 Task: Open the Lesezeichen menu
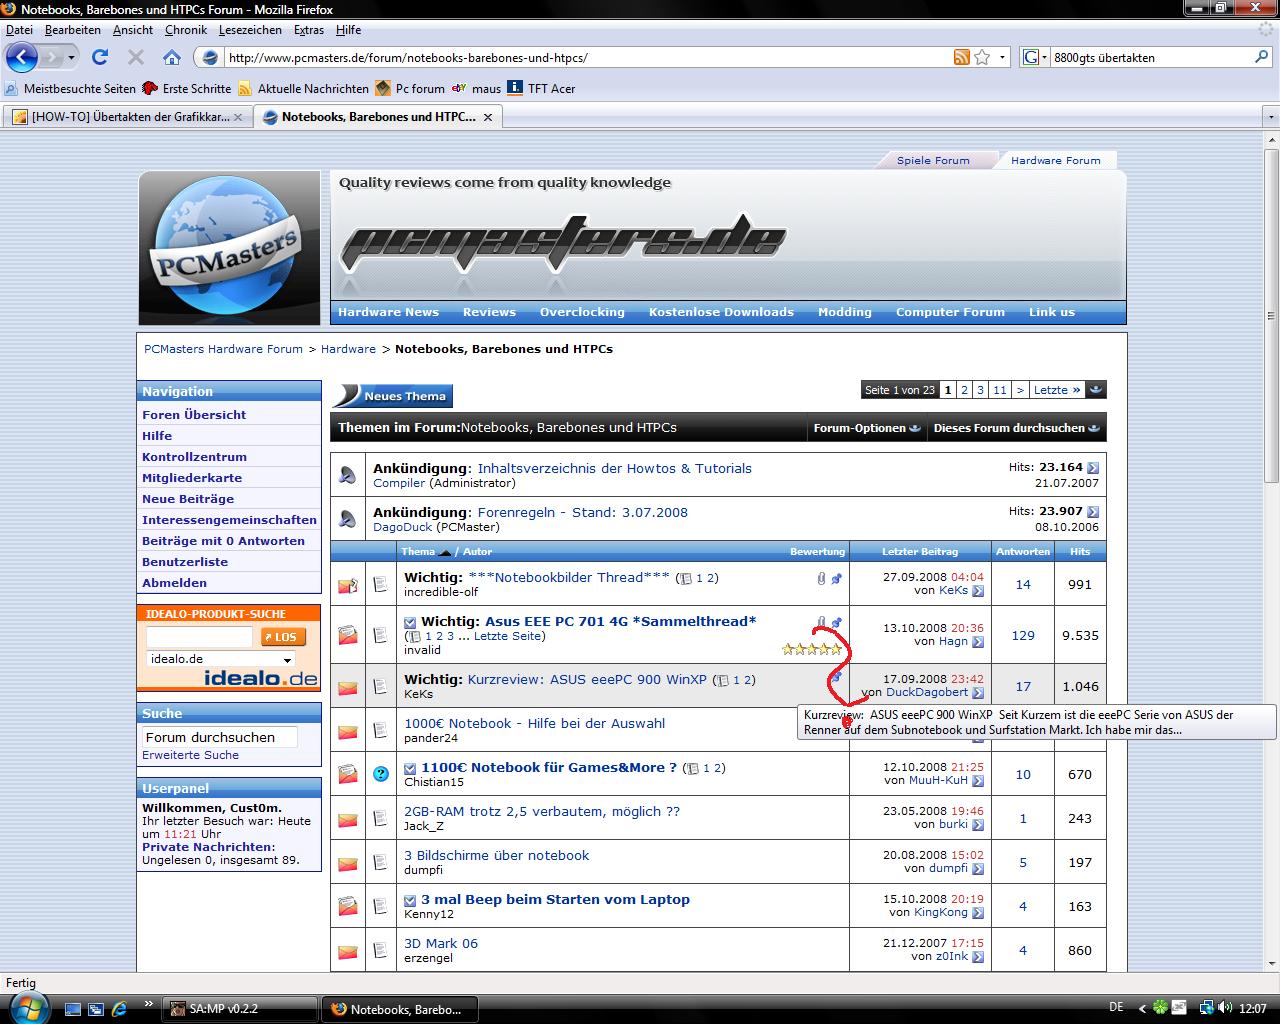250,30
